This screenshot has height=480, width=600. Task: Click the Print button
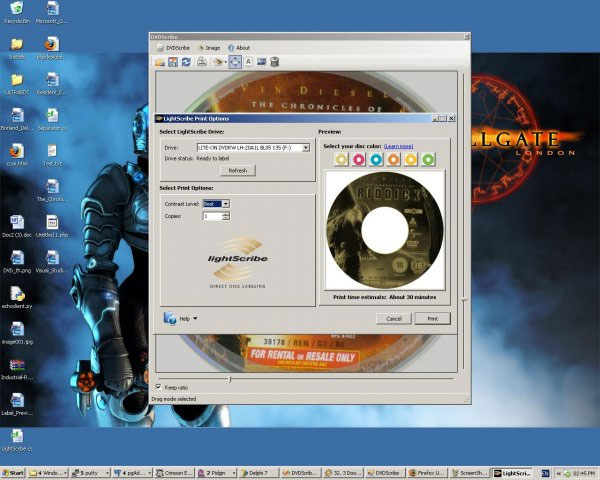pos(432,319)
